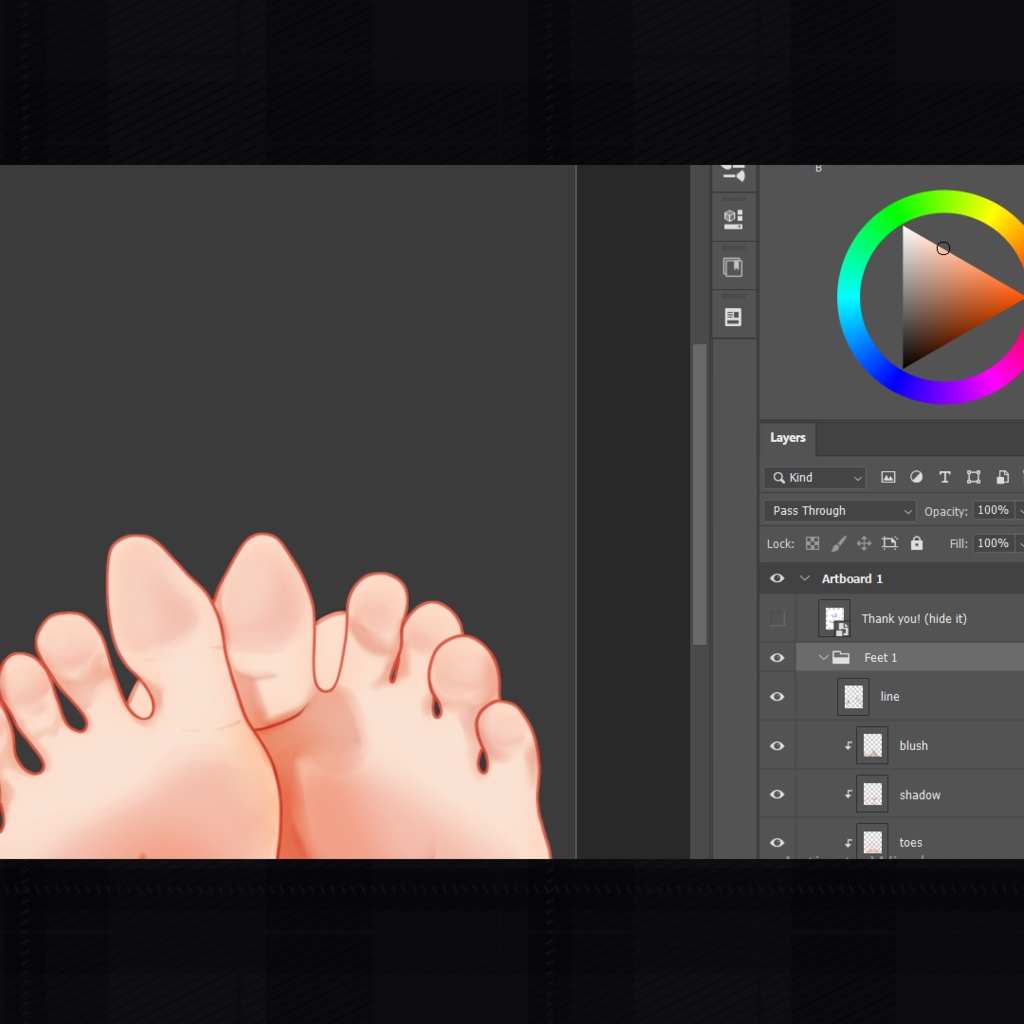Hide the line layer
1024x1024 pixels.
pyautogui.click(x=777, y=696)
